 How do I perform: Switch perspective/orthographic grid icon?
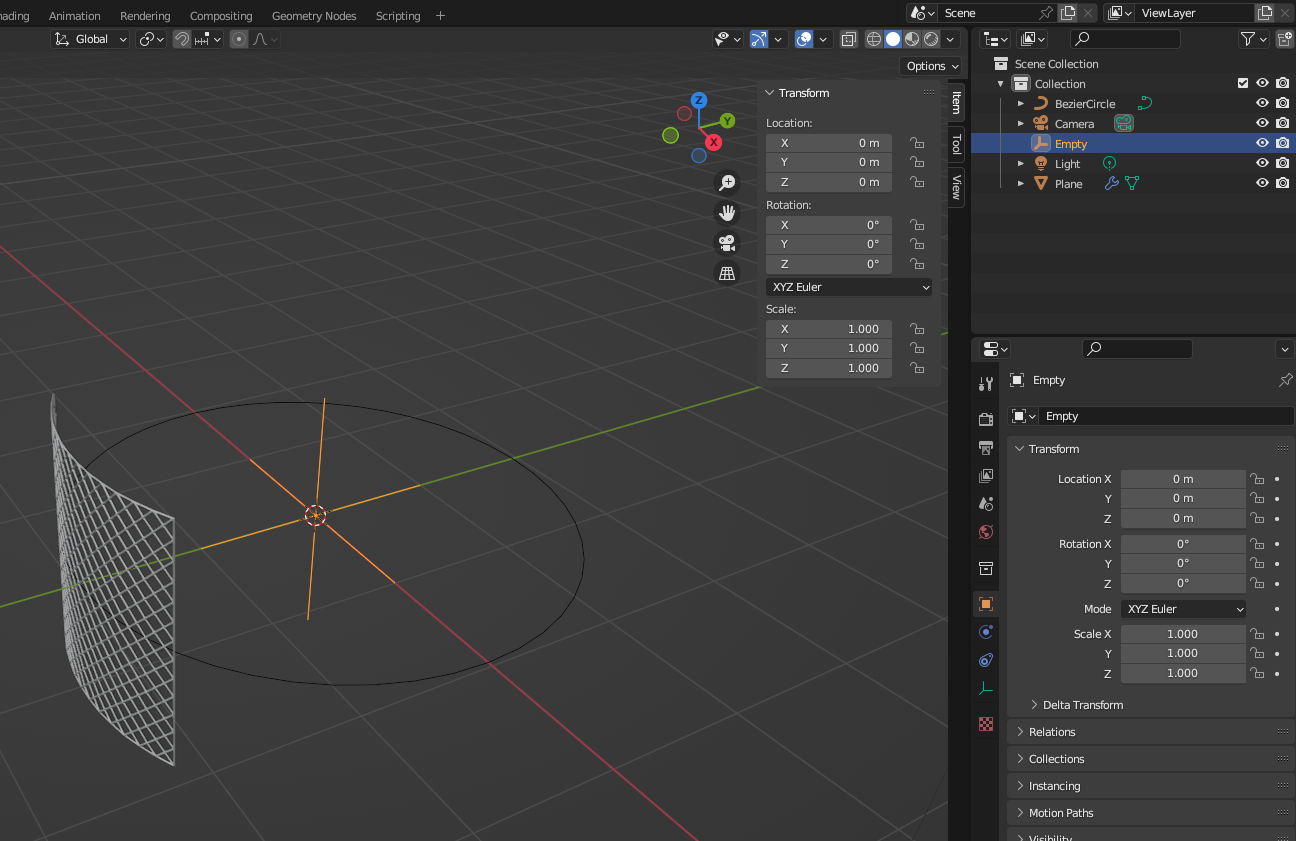tap(727, 273)
